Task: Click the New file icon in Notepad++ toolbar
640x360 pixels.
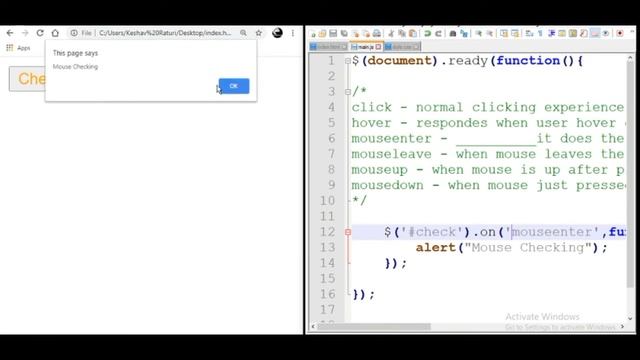Action: 313,33
